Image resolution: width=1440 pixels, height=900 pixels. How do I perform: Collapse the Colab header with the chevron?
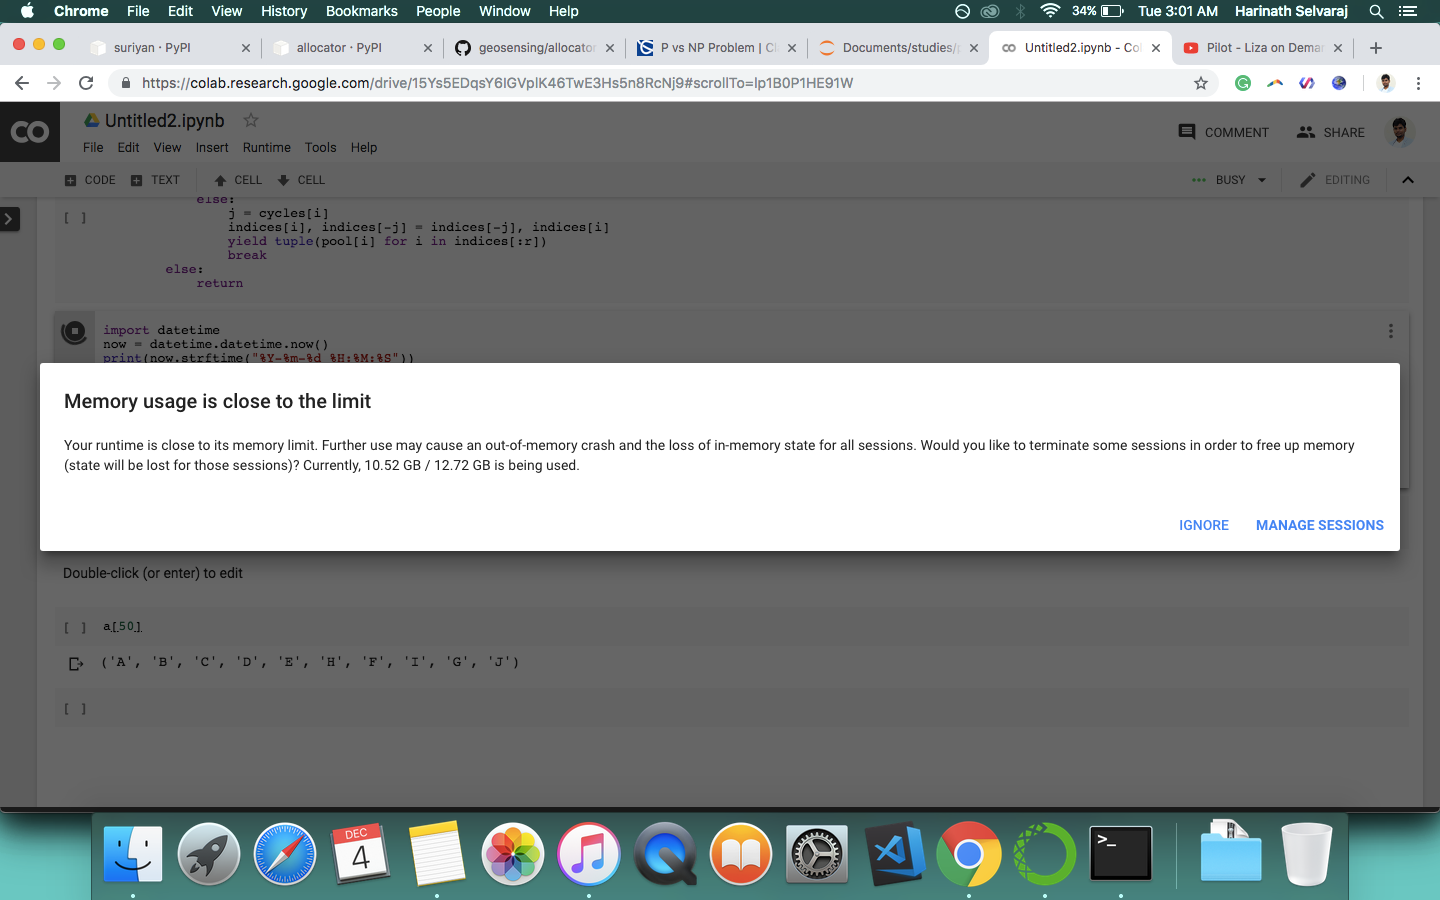pos(1408,180)
